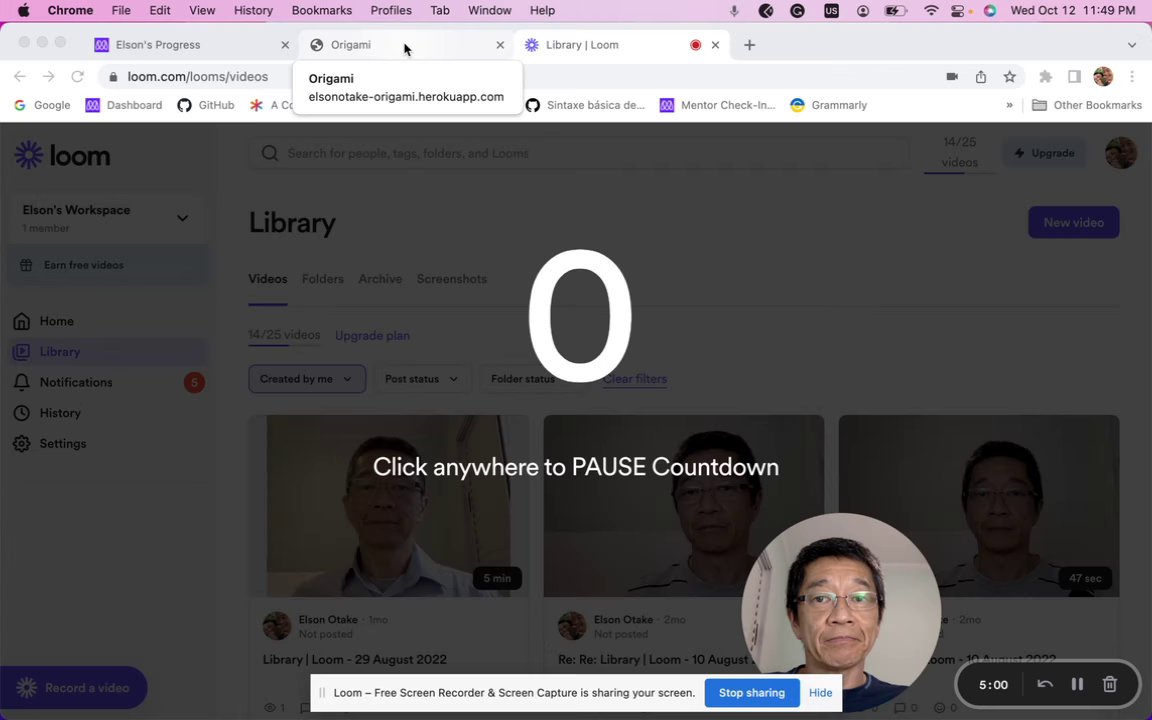Viewport: 1152px width, 720px height.
Task: Open the Chrome profile avatar
Action: (1103, 76)
